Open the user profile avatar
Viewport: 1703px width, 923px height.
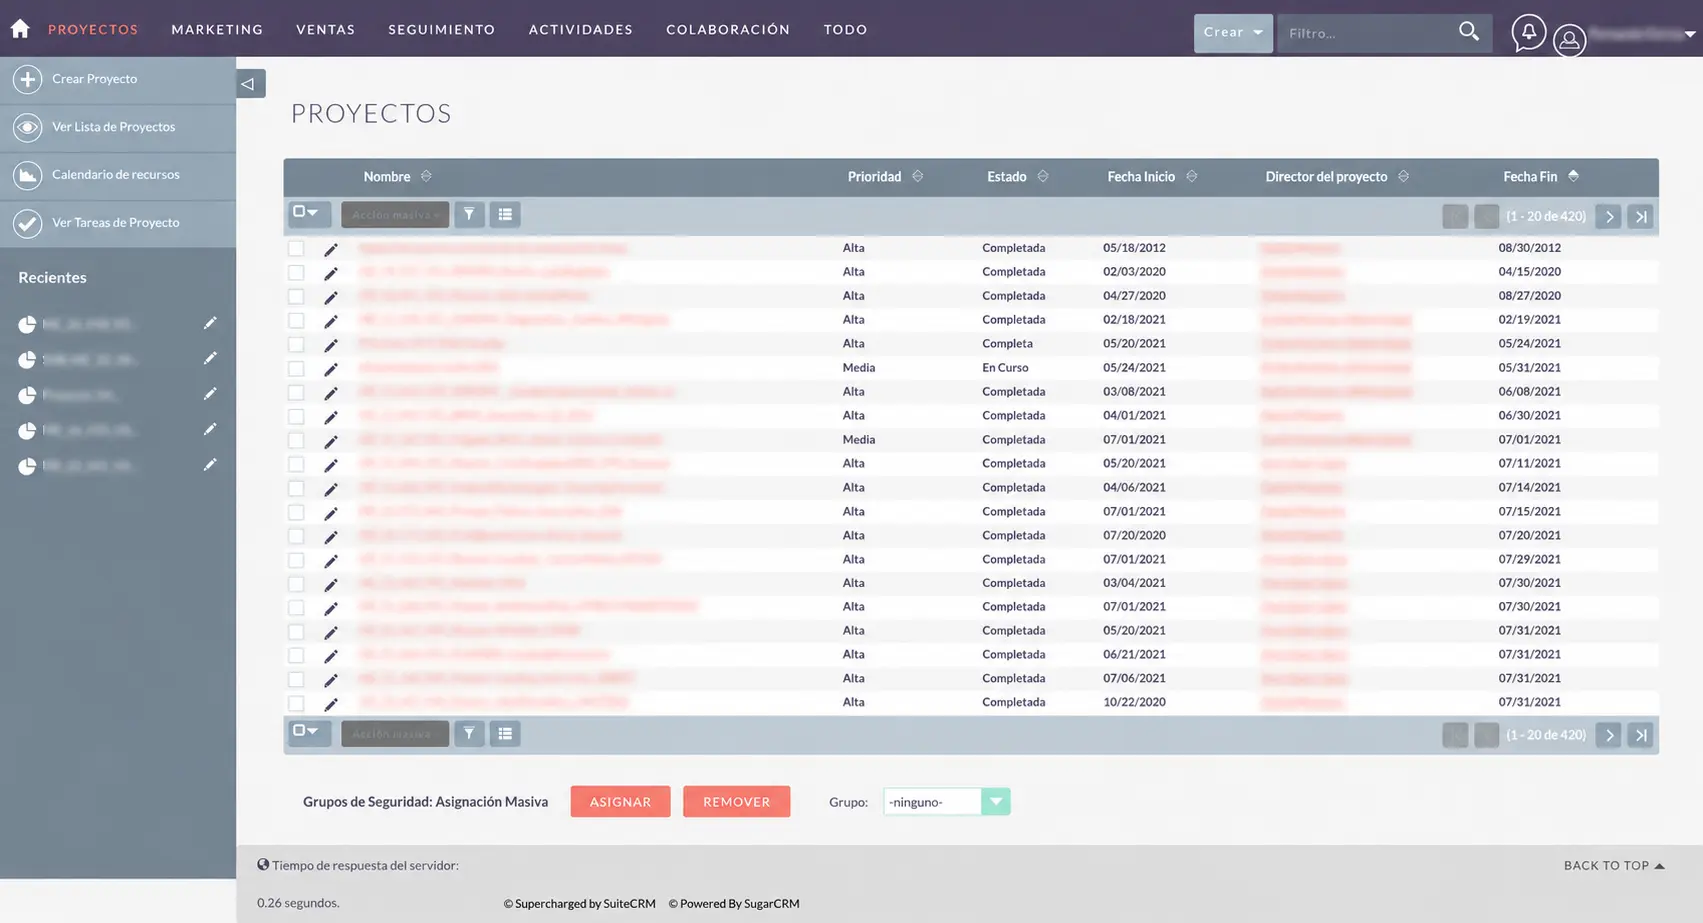tap(1569, 40)
